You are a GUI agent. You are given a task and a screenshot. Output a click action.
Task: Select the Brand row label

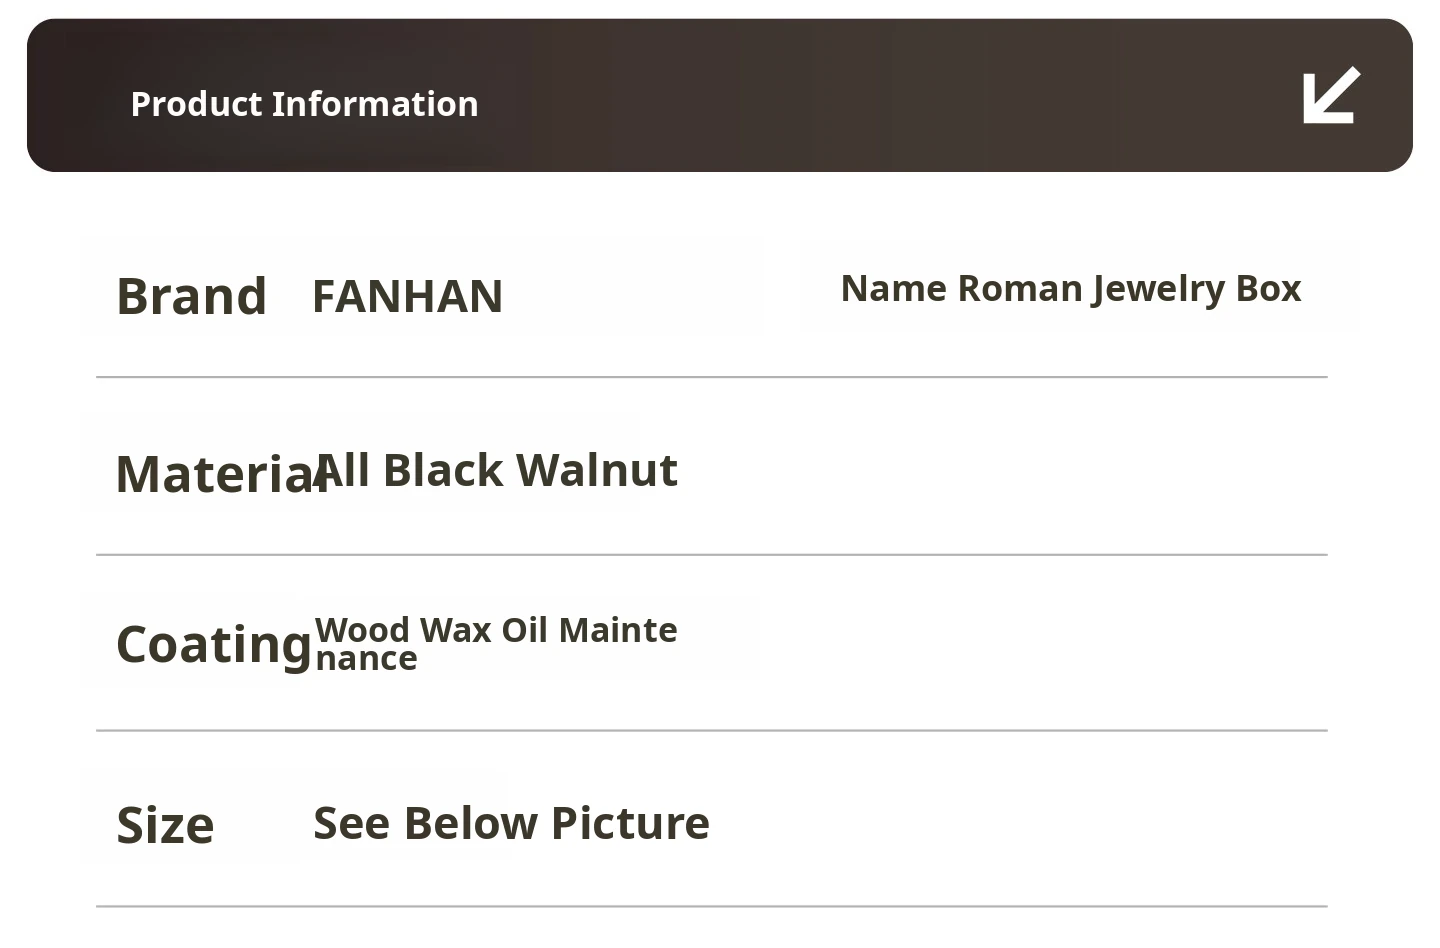pos(191,296)
